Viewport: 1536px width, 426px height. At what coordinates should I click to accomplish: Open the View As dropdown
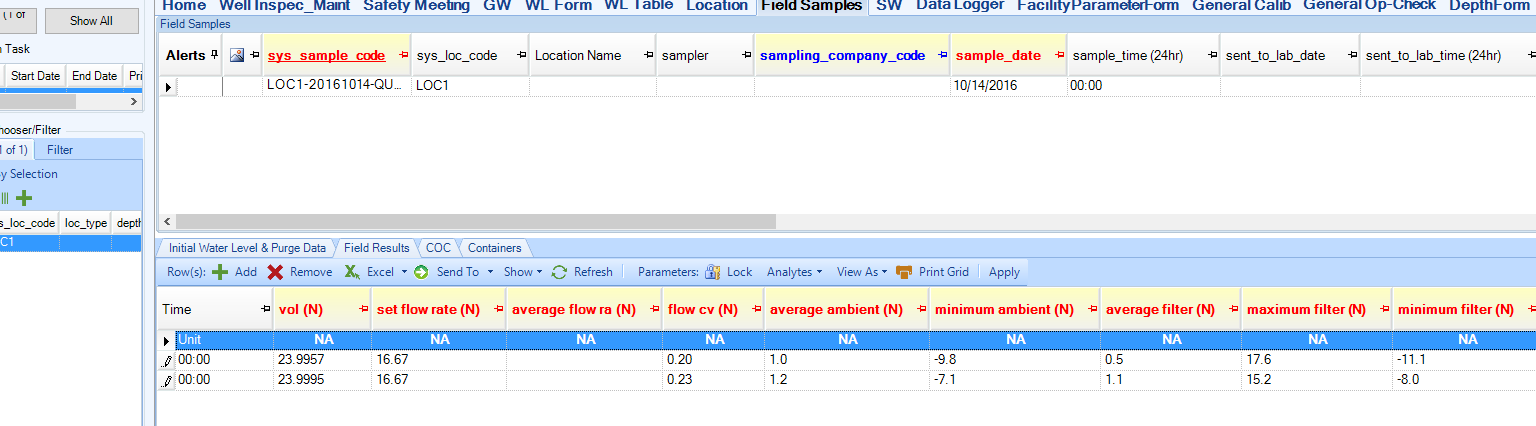pyautogui.click(x=861, y=272)
